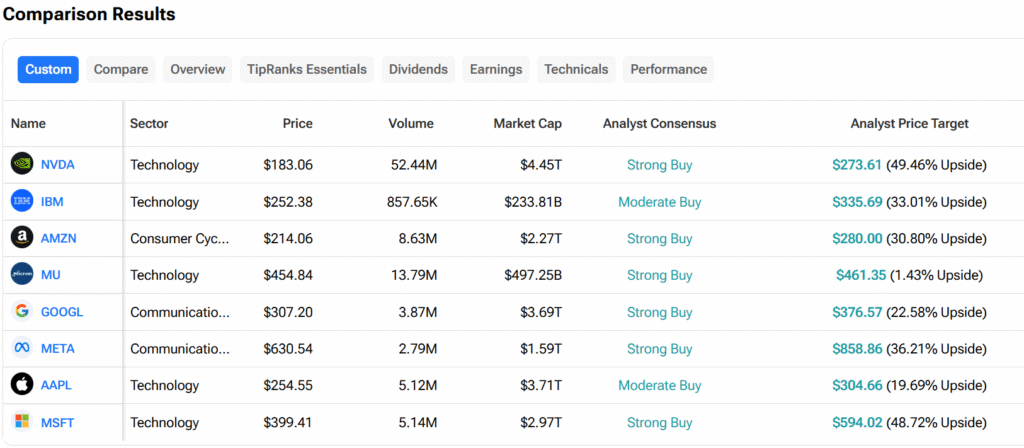Click the IBM logo icon
The height and width of the screenshot is (448, 1024).
(x=22, y=201)
